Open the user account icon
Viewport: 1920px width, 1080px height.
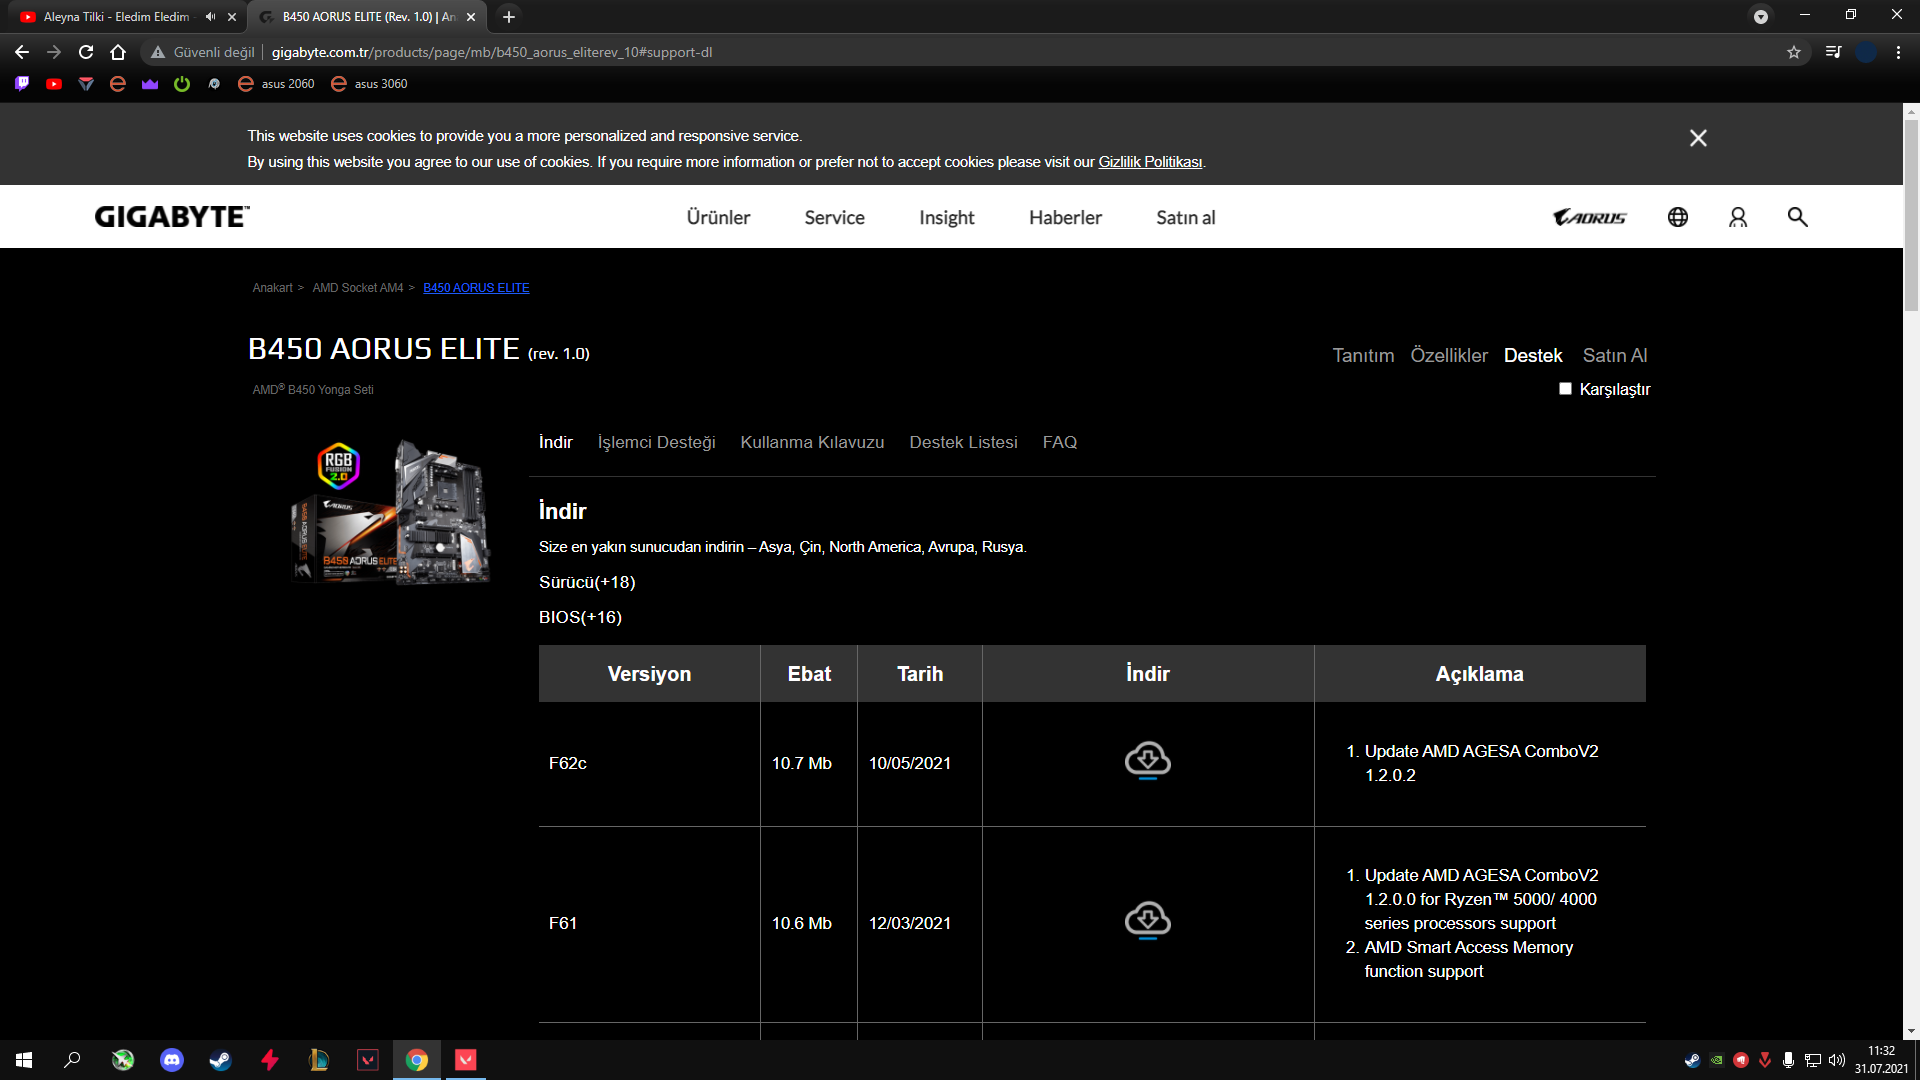(1737, 217)
